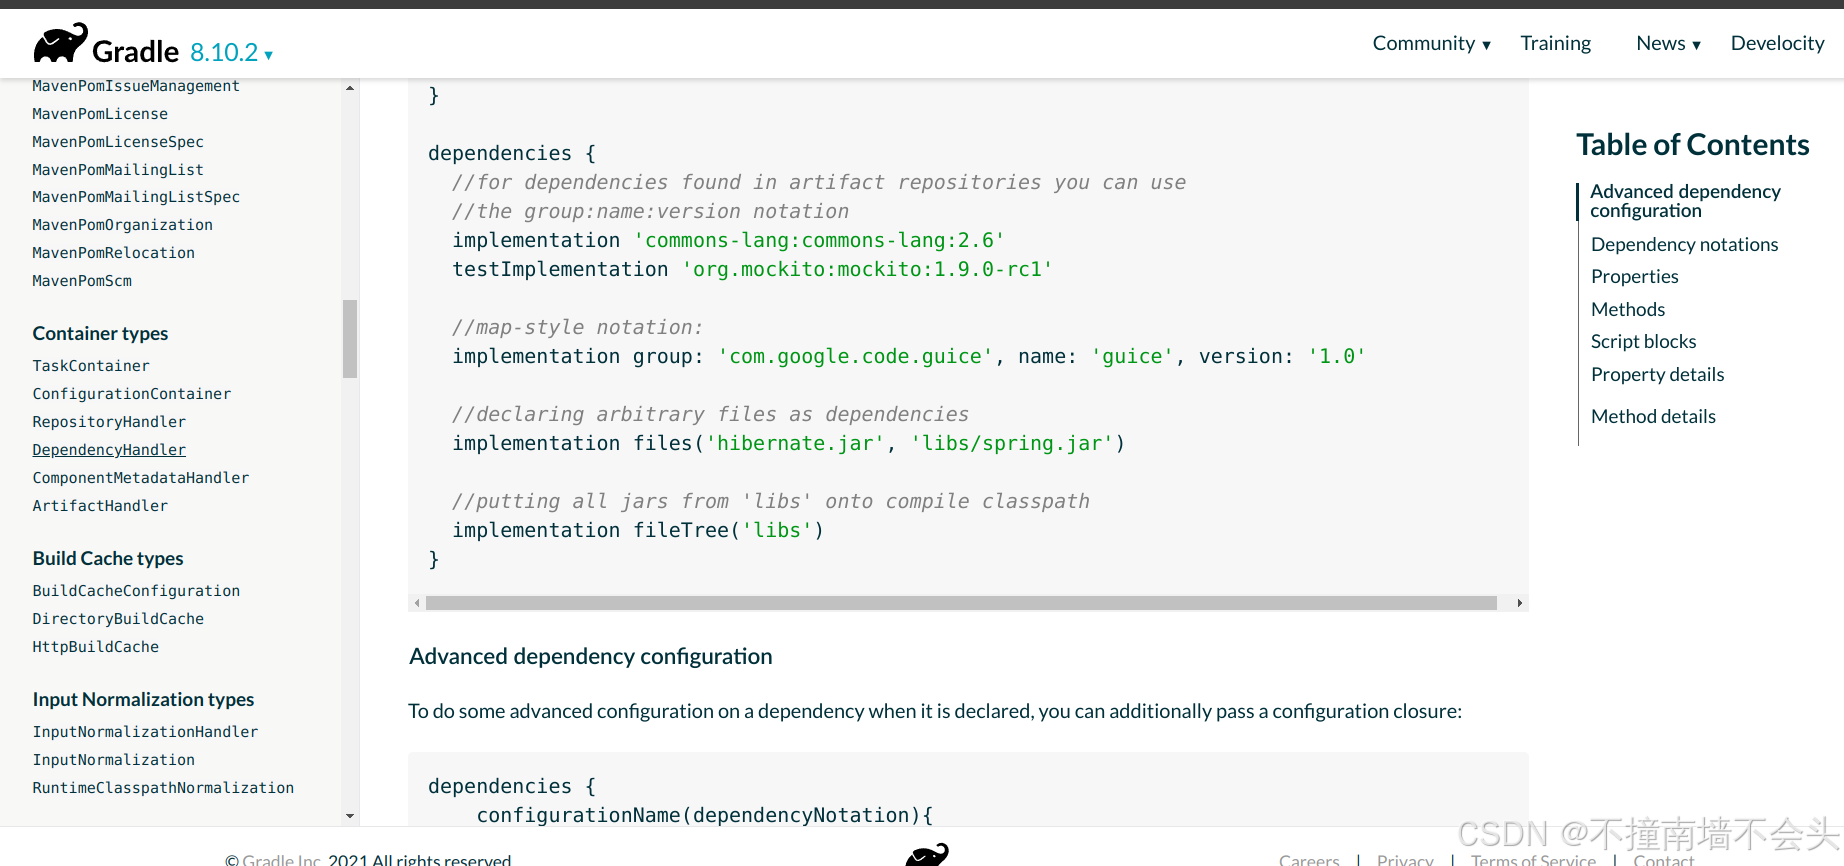Click the sidebar vertical scrollbar thumb

(x=350, y=339)
